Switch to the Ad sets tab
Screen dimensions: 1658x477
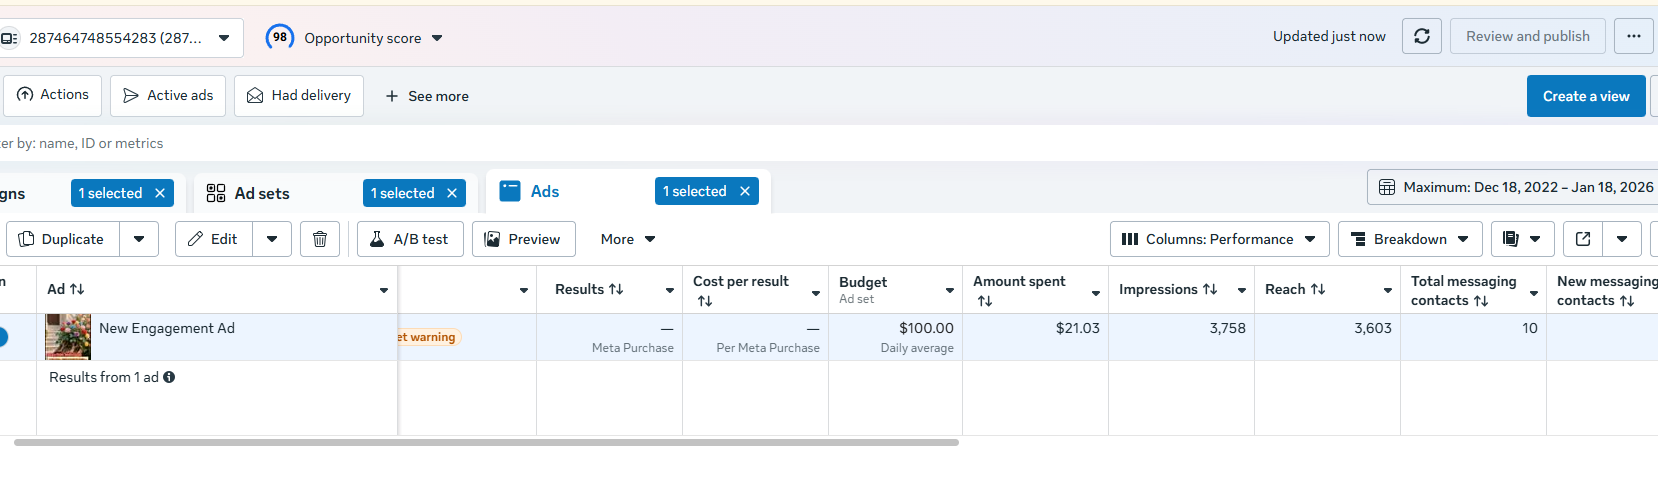point(262,193)
